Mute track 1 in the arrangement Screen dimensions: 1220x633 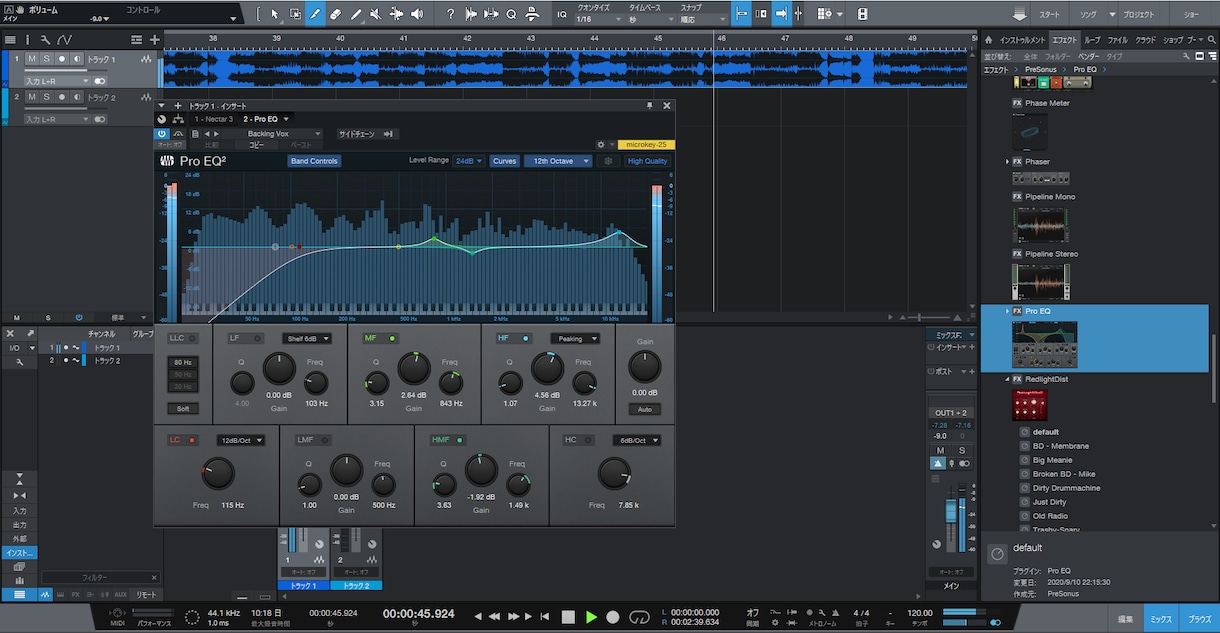pyautogui.click(x=31, y=59)
